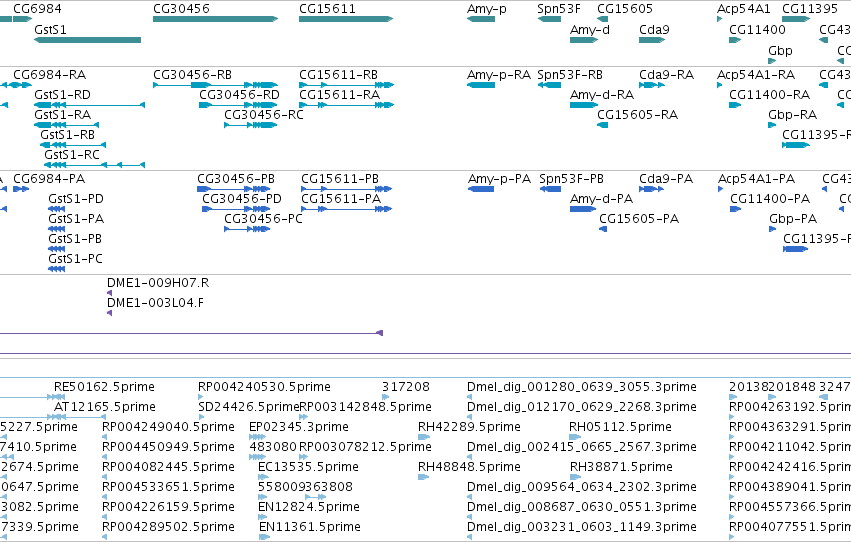The width and height of the screenshot is (851, 542).
Task: Click the CG11400-RA transcript label
Action: click(x=770, y=95)
